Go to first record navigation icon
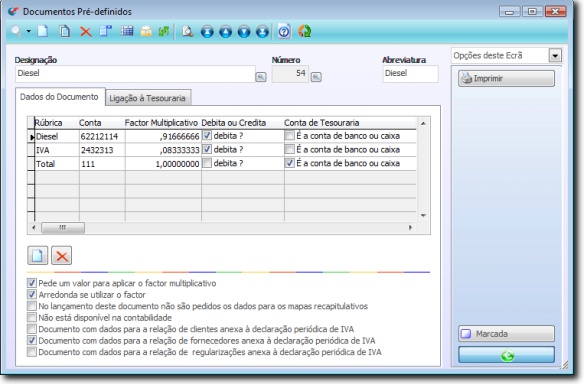Viewport: 584px width, 384px height. [207, 32]
